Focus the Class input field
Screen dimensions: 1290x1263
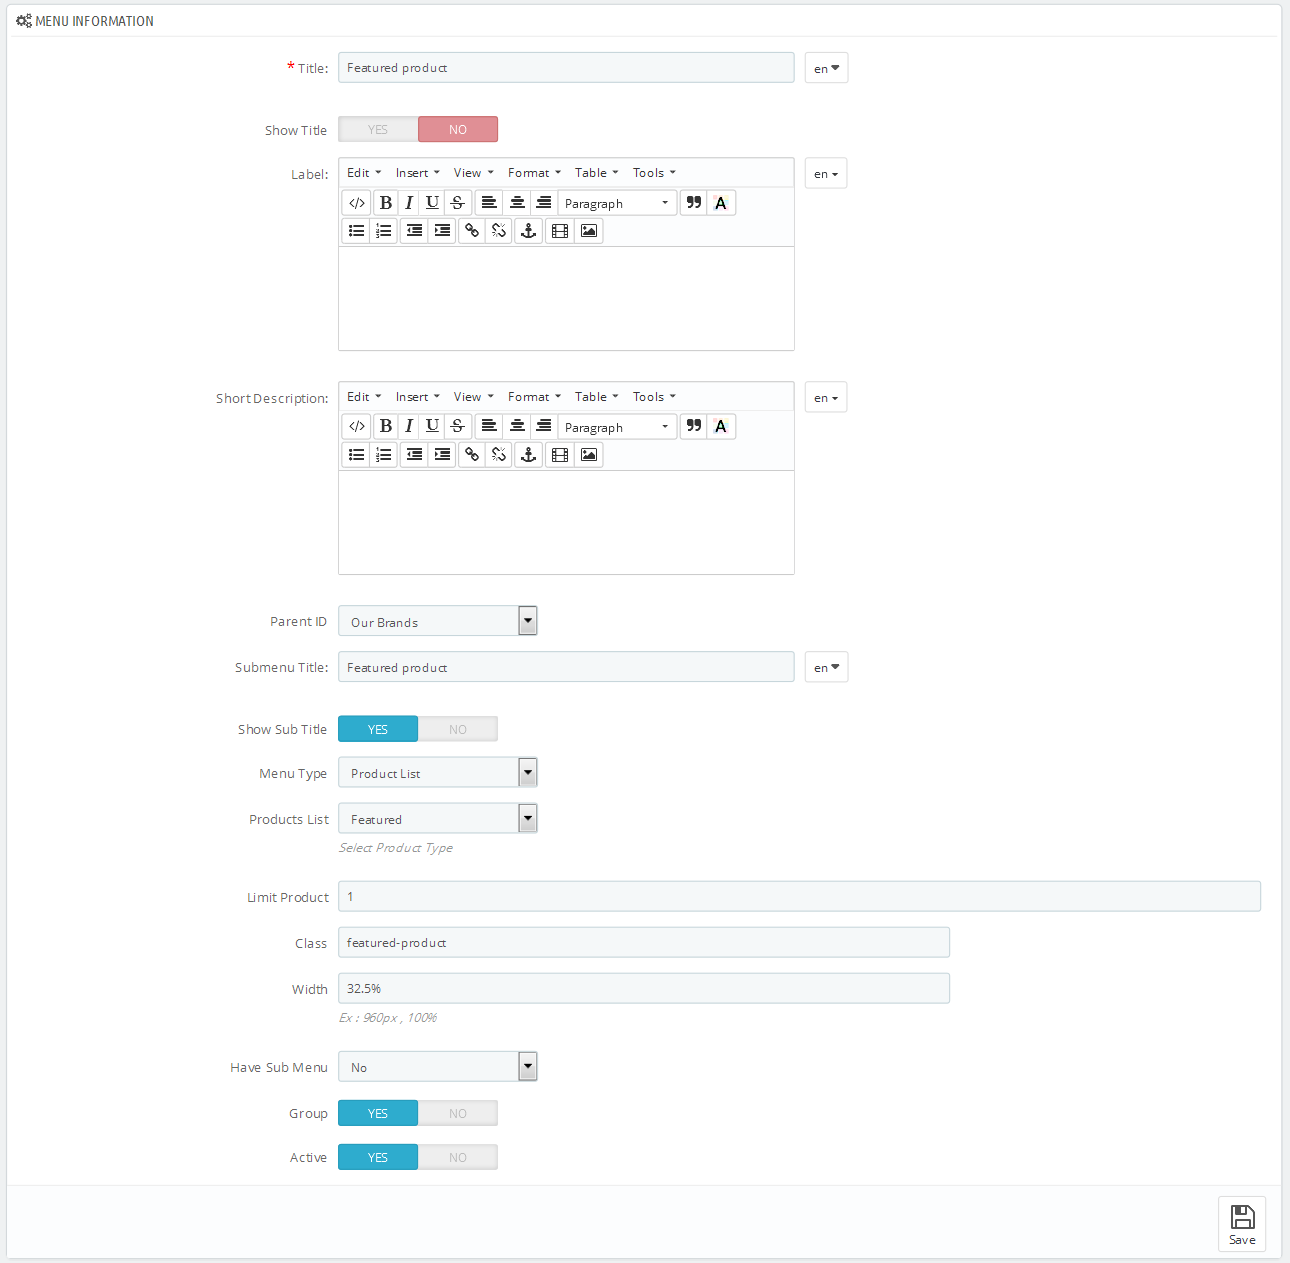644,942
